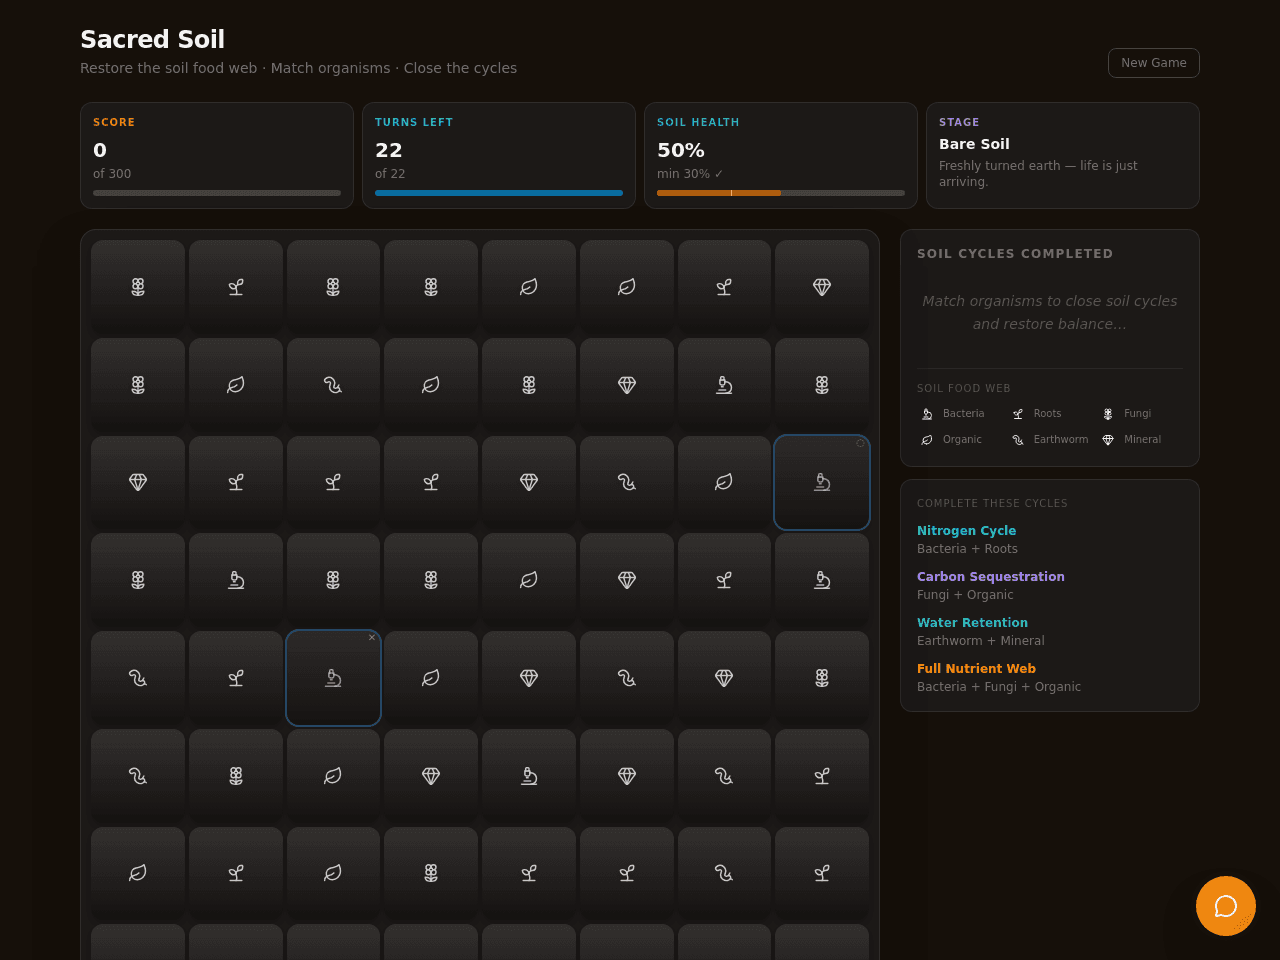Click the Turns Left blue progress bar
1280x960 pixels.
point(499,193)
